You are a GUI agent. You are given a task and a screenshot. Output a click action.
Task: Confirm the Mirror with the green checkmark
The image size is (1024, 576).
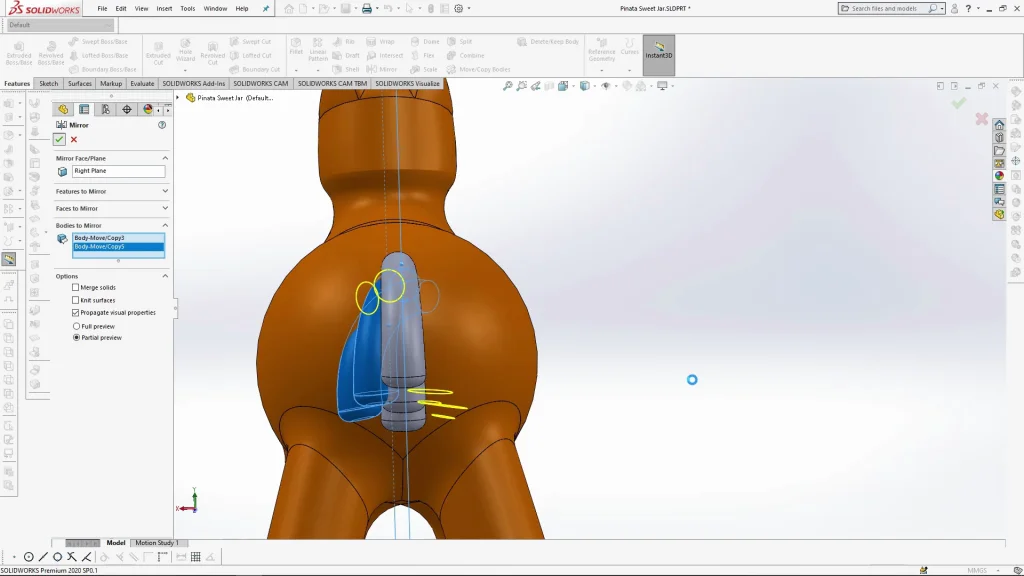point(60,140)
